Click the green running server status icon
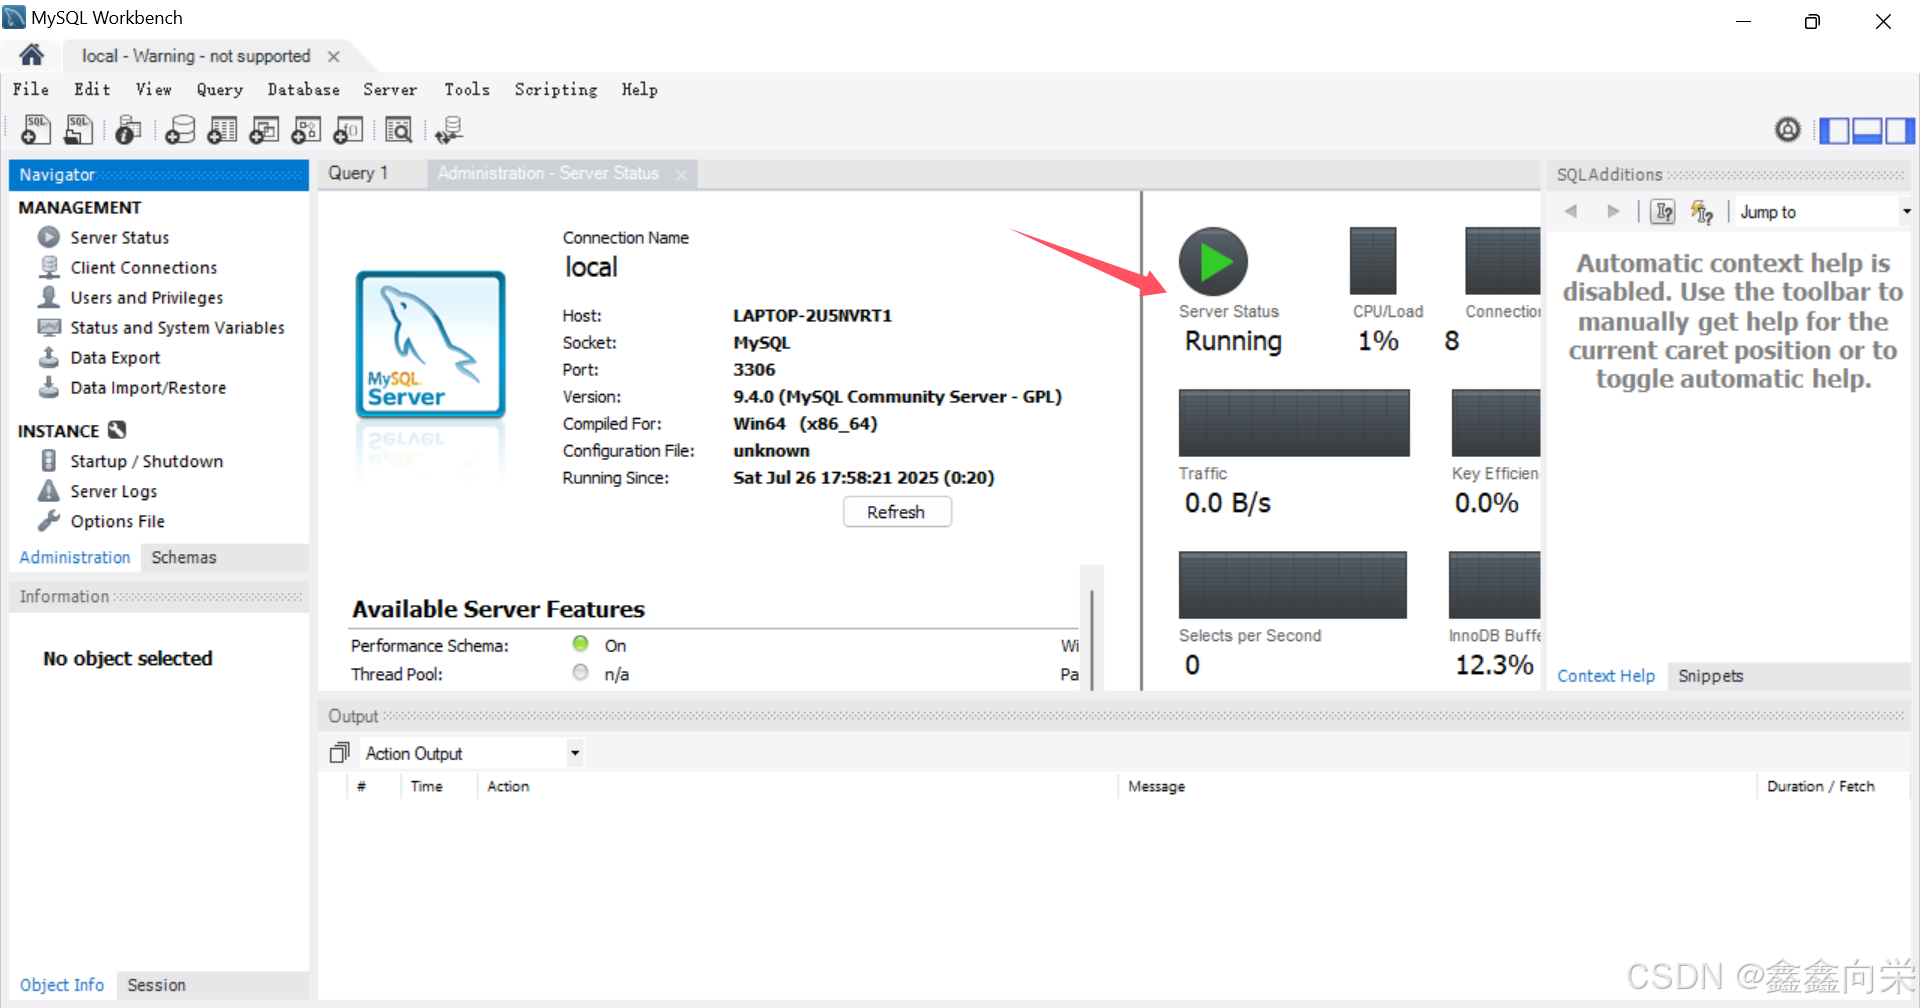Screen dimensions: 1920x1008 click(x=1213, y=262)
